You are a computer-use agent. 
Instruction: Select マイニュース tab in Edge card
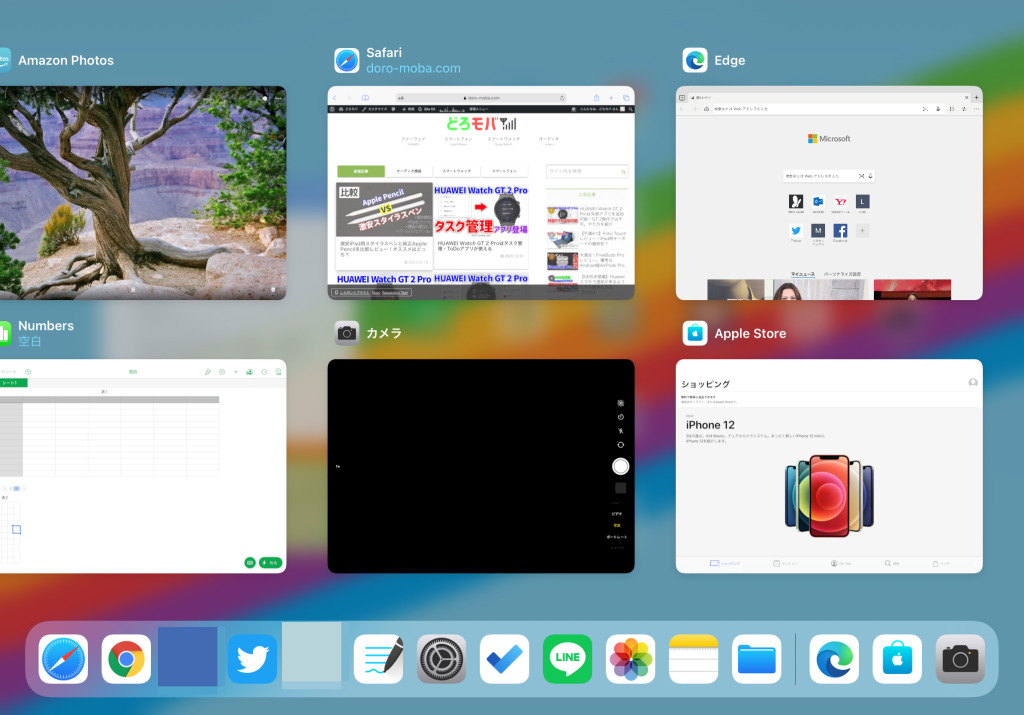[803, 274]
